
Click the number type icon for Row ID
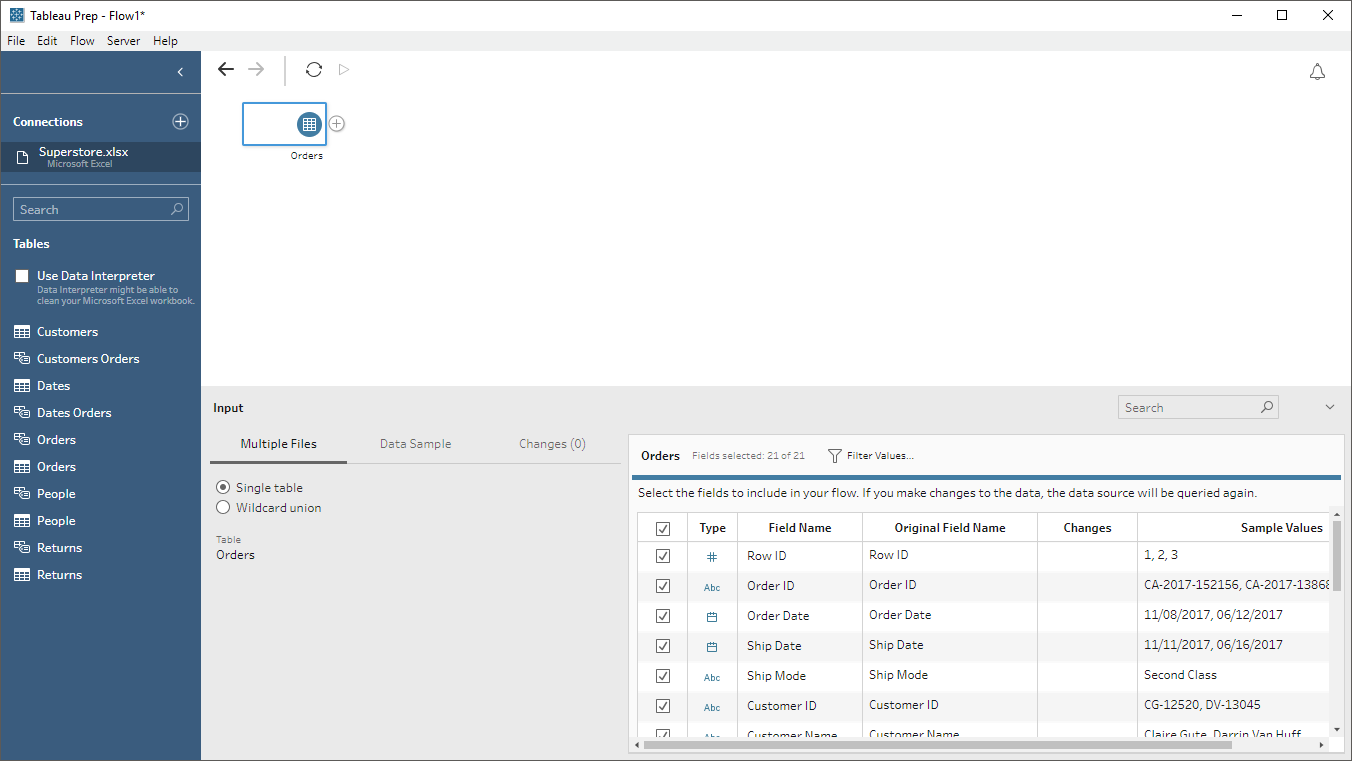point(712,557)
